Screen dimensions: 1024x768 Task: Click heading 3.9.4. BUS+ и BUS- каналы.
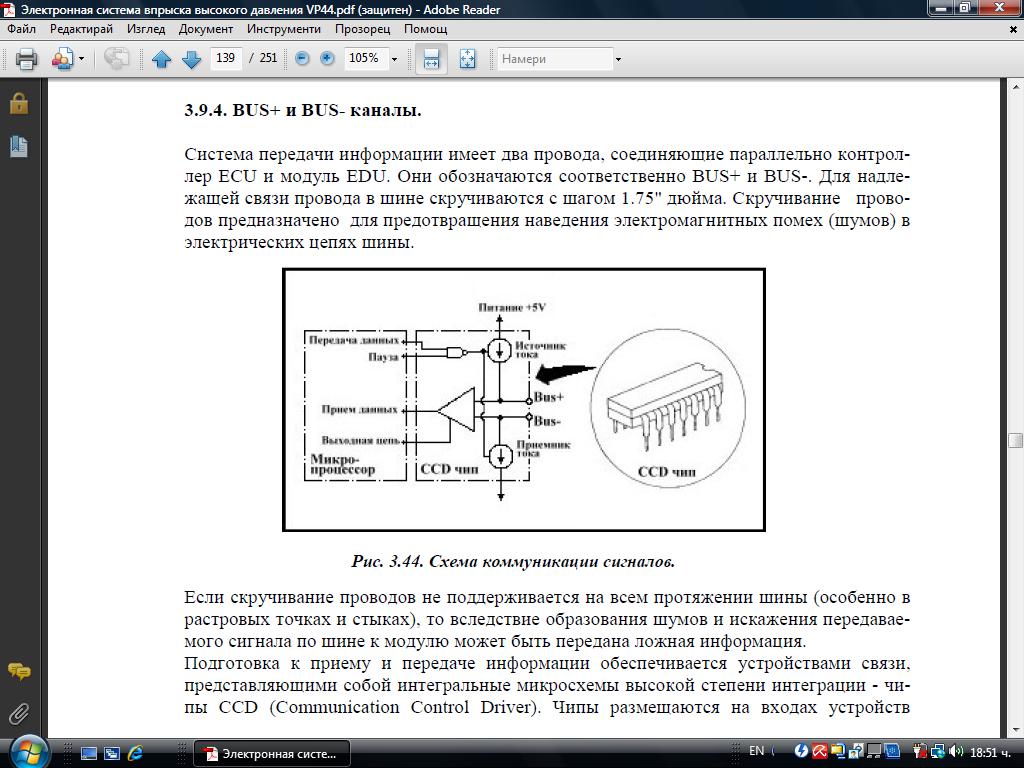tap(303, 110)
